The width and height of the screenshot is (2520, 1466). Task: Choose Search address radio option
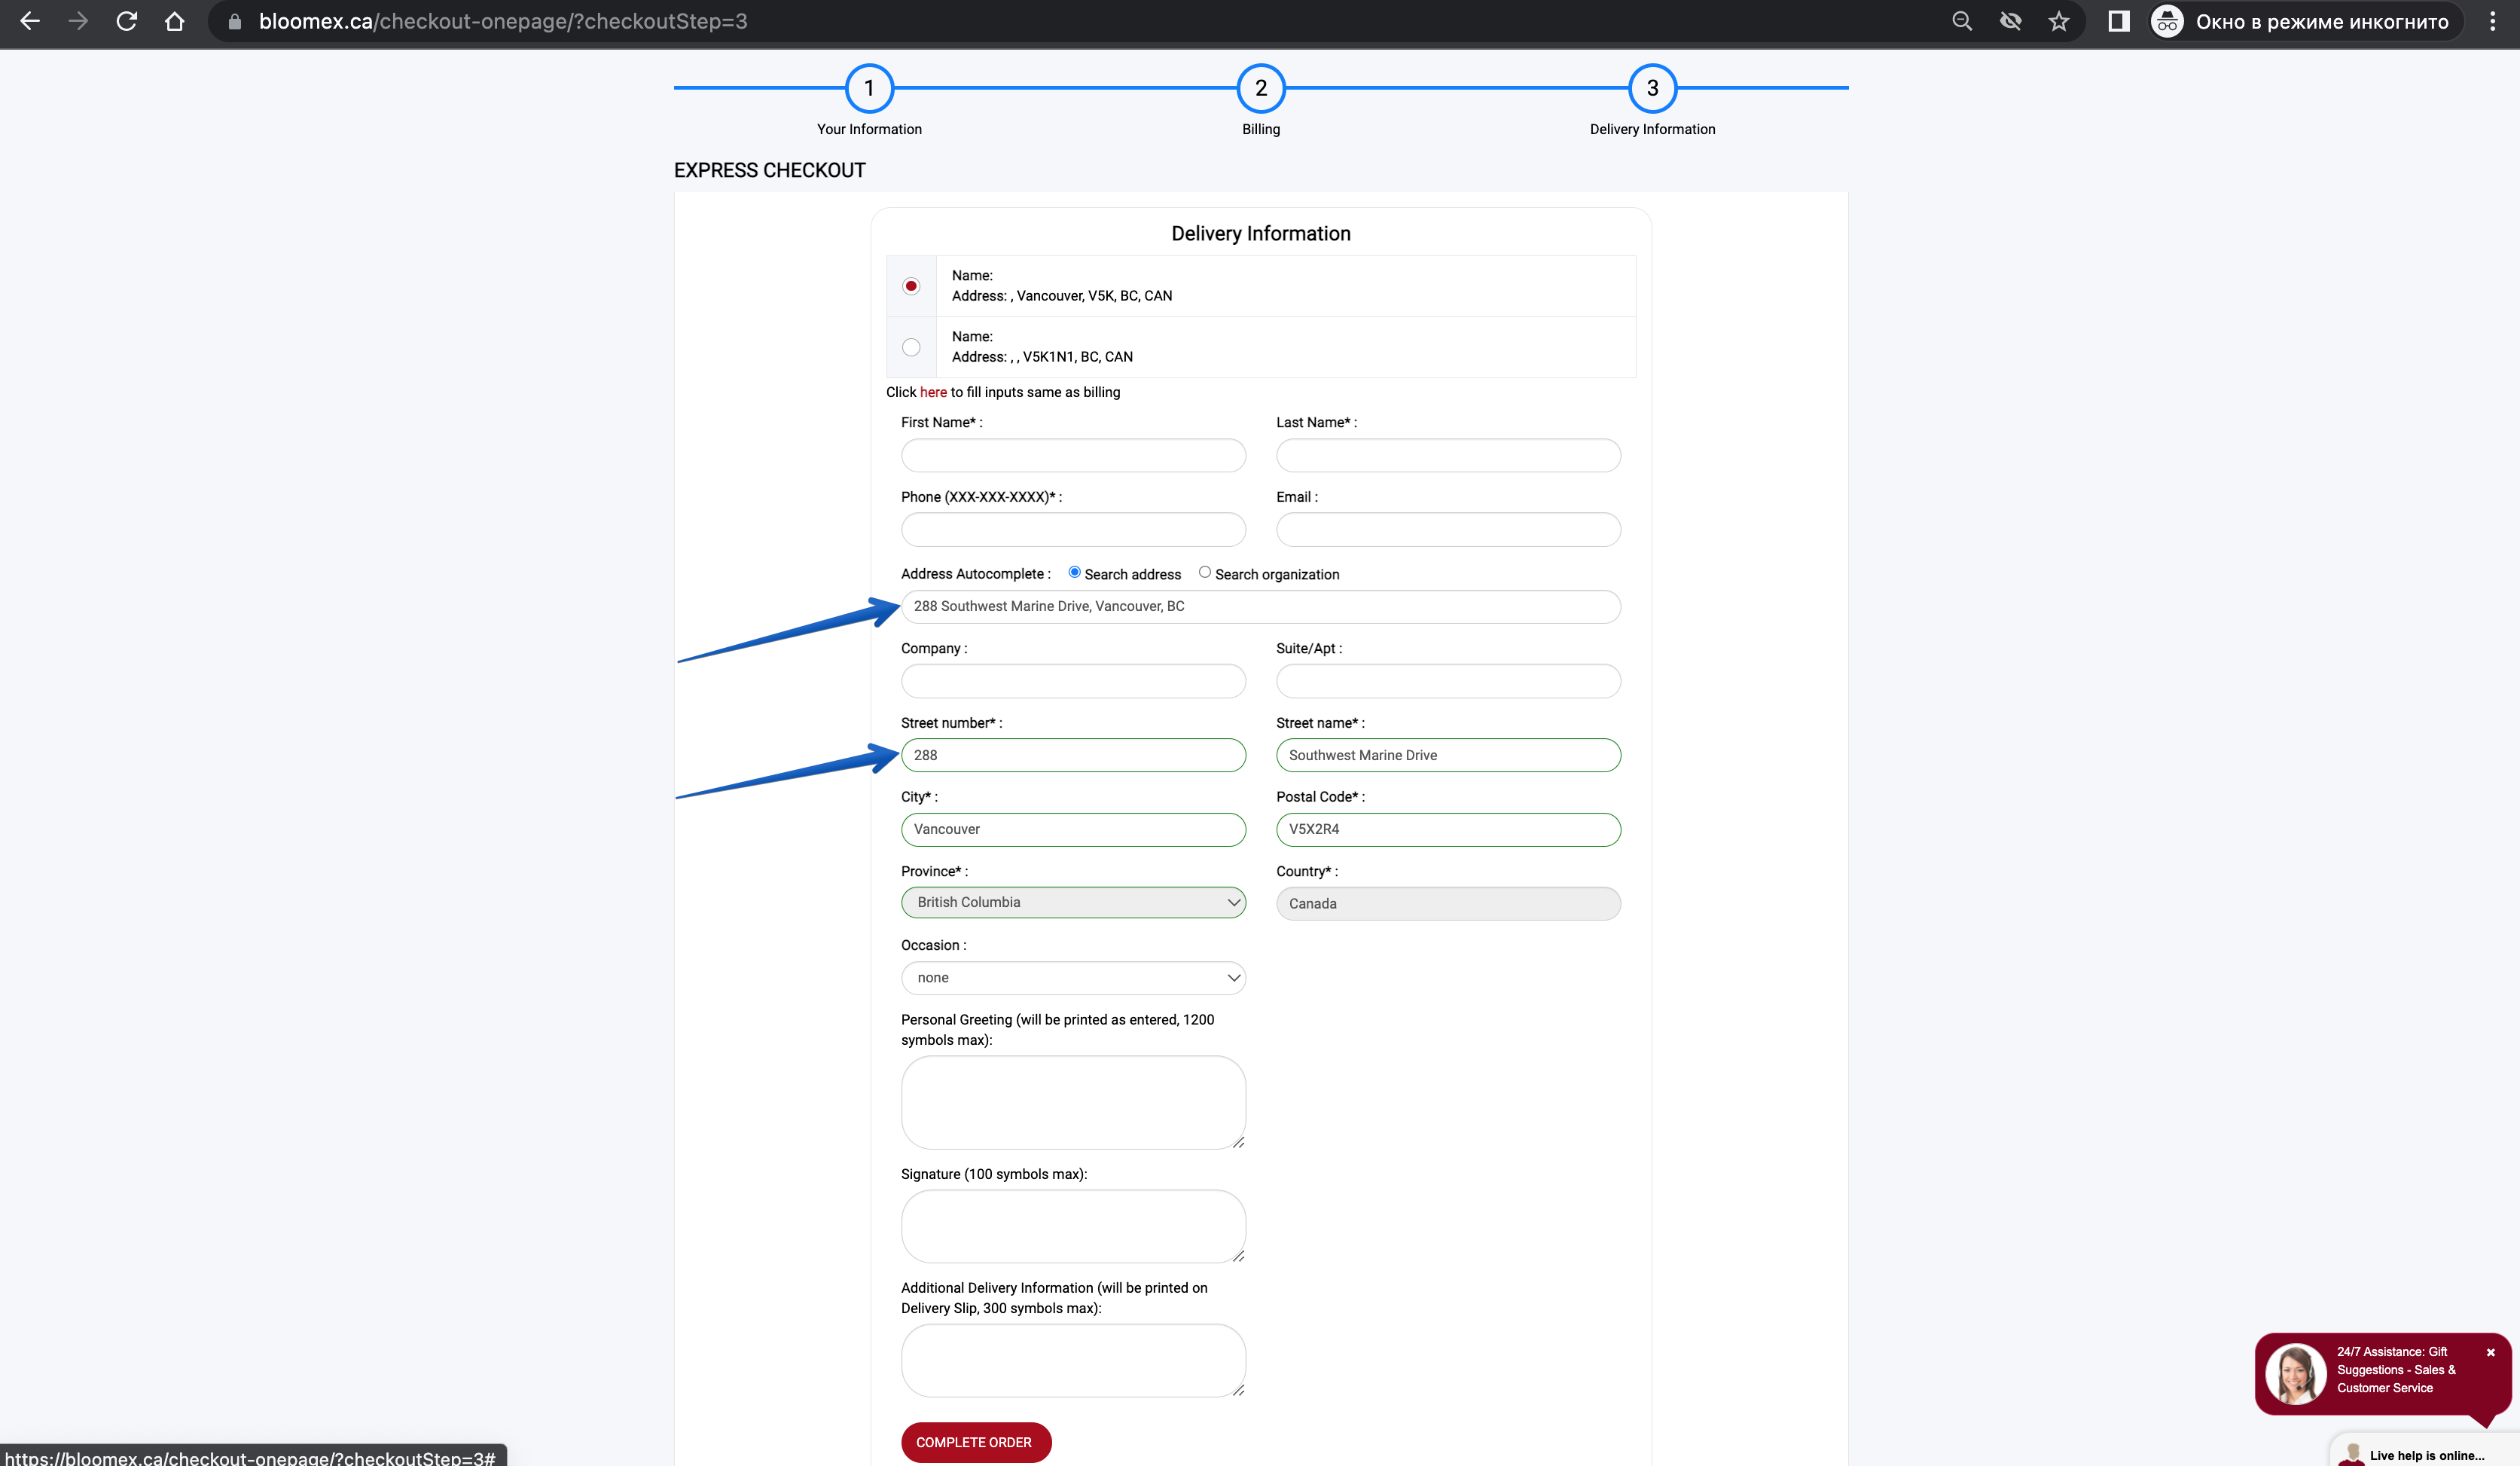(x=1074, y=572)
